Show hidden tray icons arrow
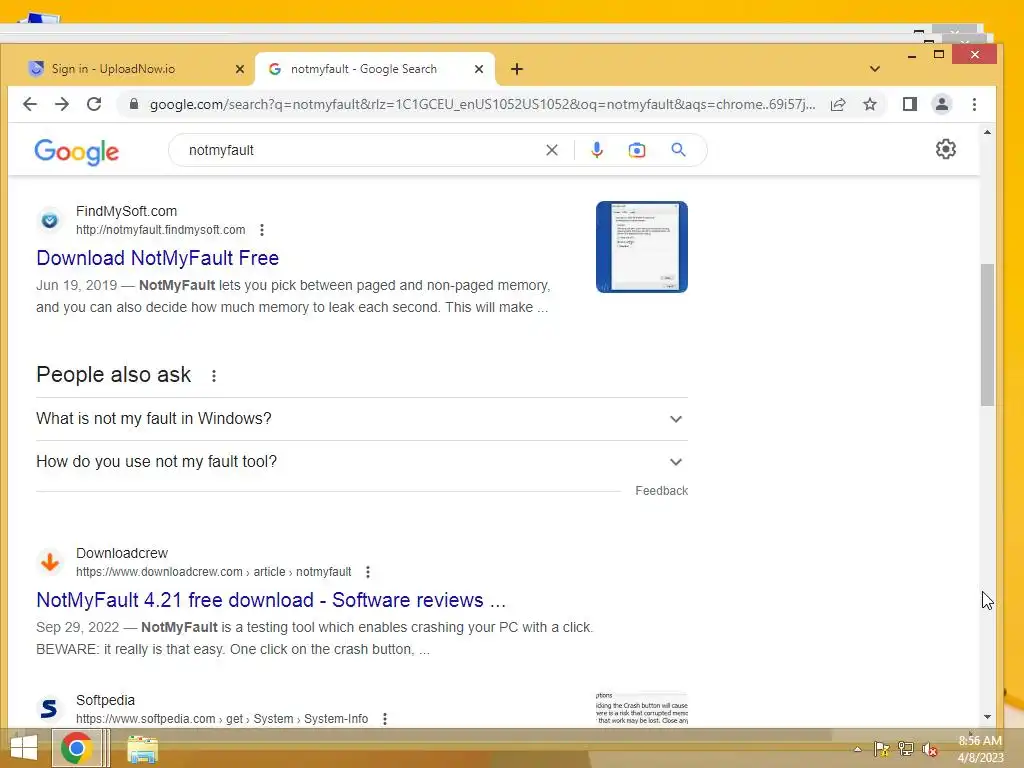Viewport: 1024px width, 768px height. click(857, 749)
